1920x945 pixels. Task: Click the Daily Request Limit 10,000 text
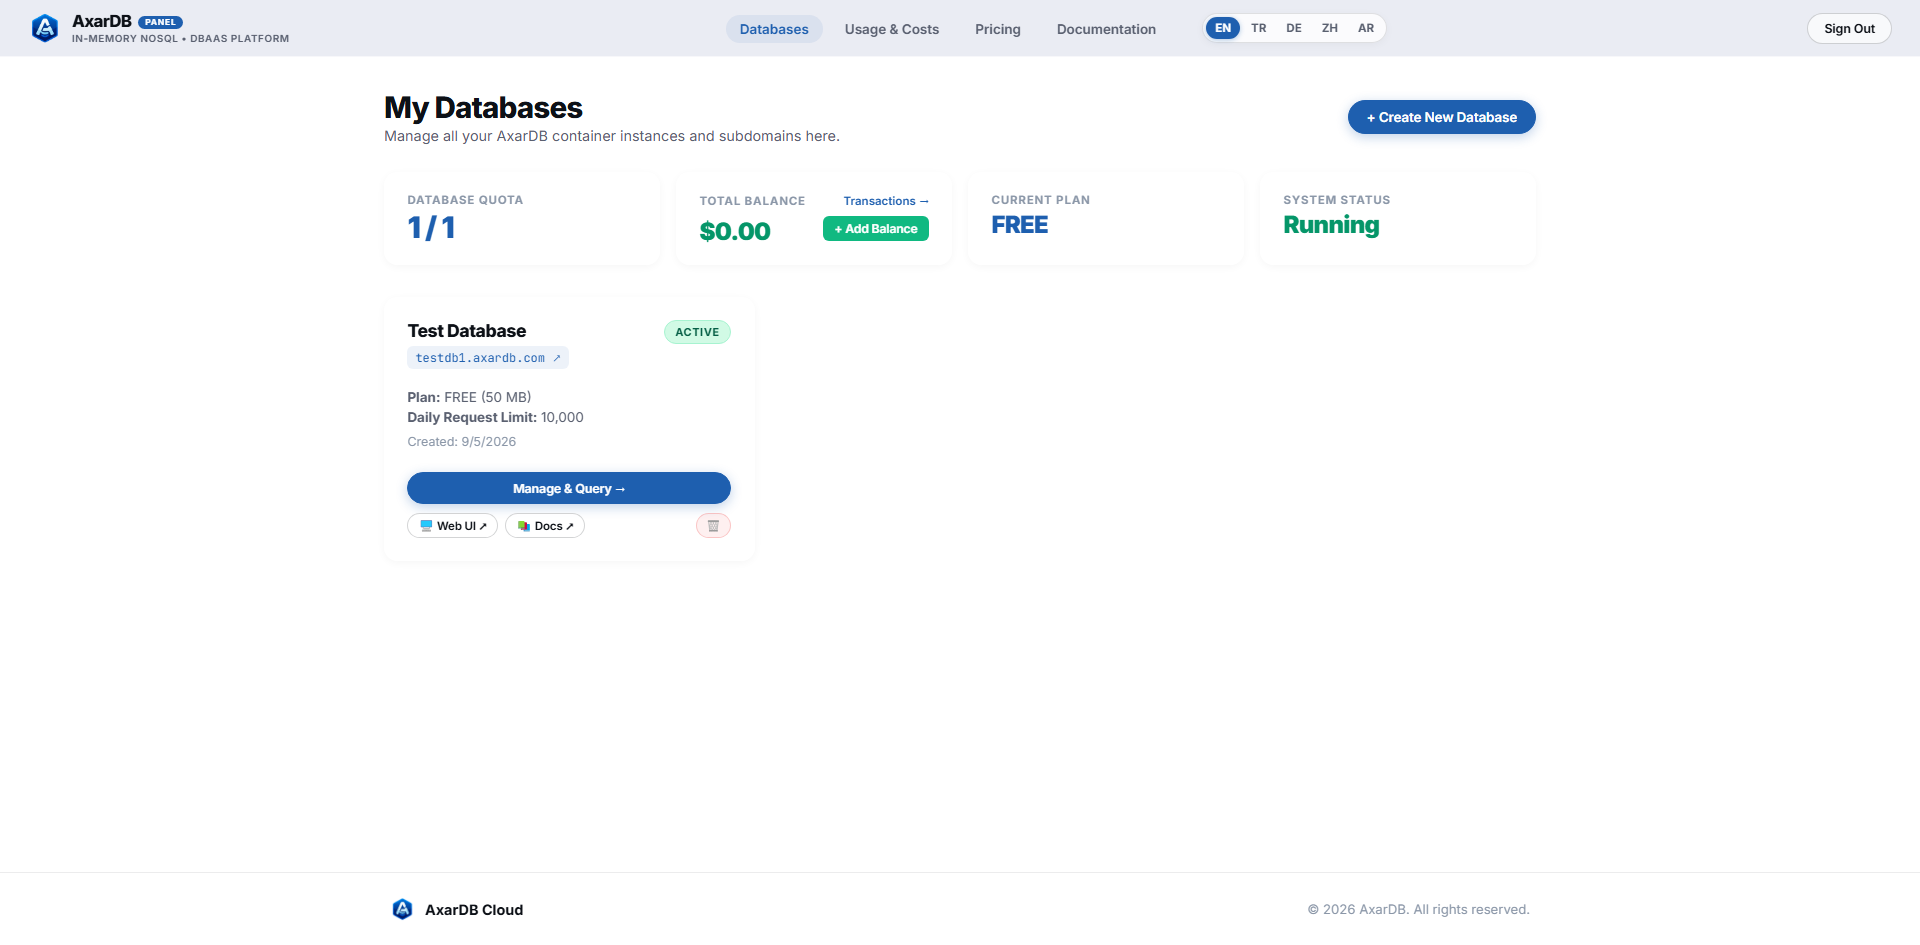coord(495,418)
